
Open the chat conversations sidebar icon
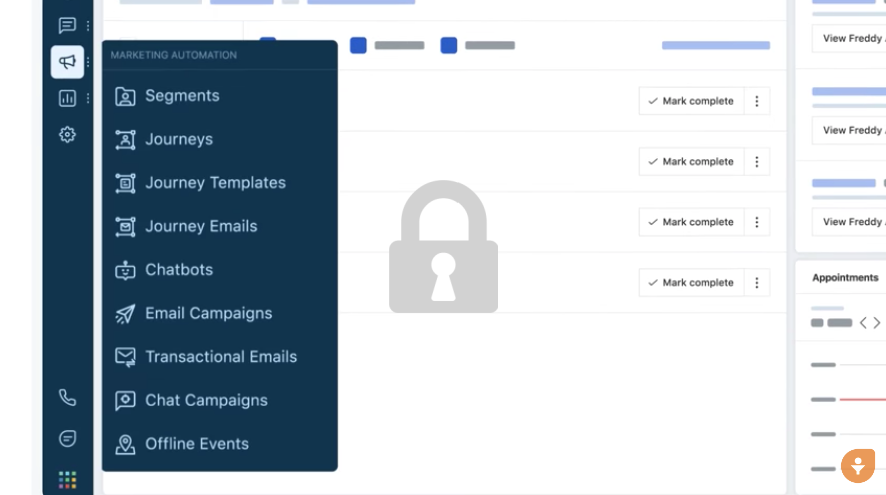pos(67,26)
